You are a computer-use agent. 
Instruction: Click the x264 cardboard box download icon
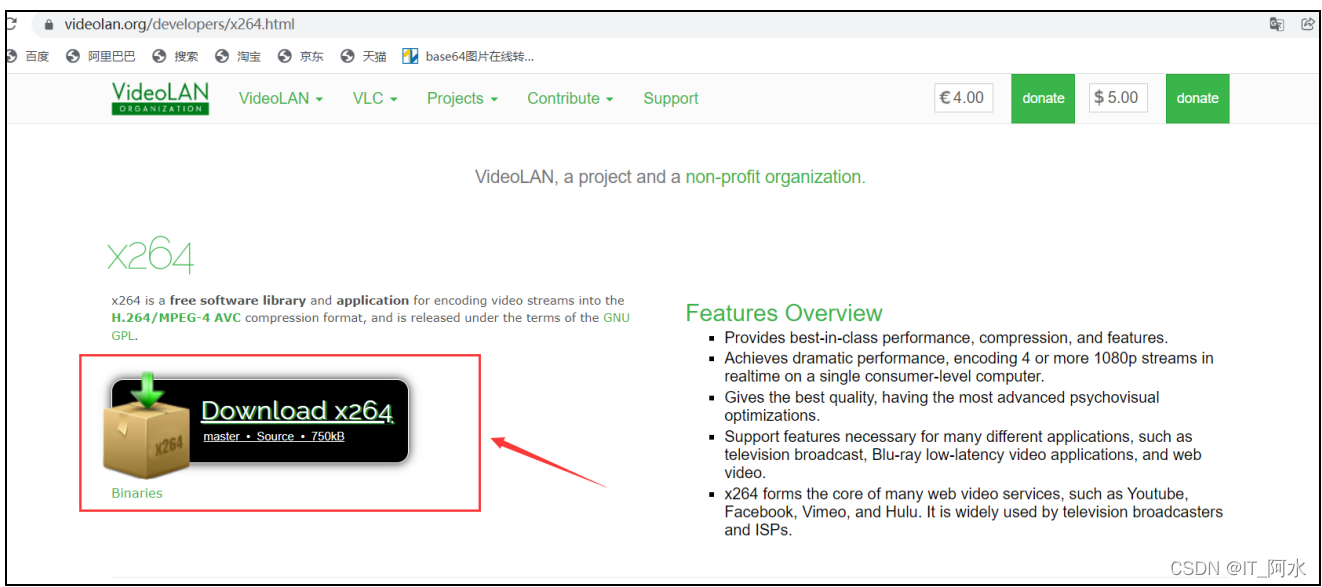[147, 427]
